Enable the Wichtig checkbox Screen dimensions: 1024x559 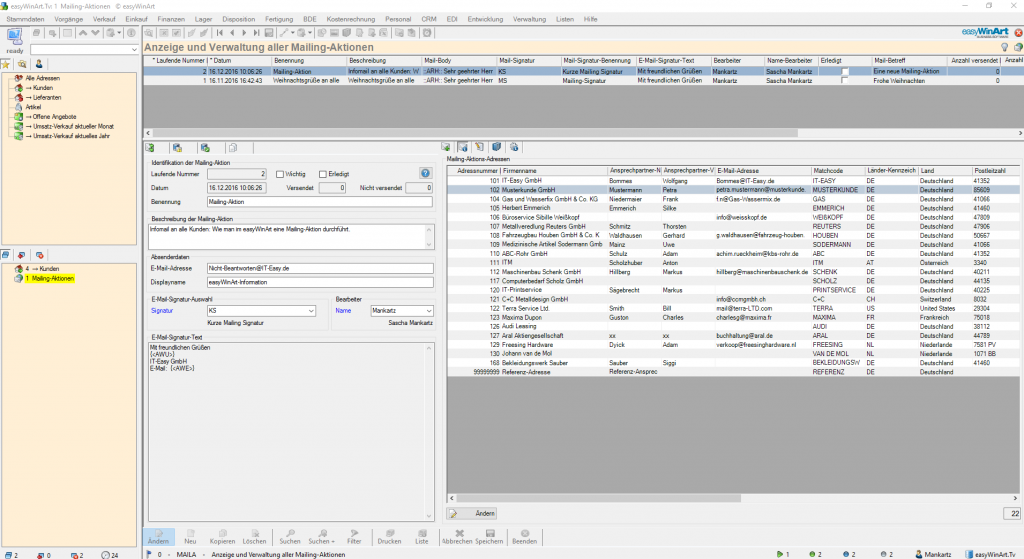pos(279,173)
